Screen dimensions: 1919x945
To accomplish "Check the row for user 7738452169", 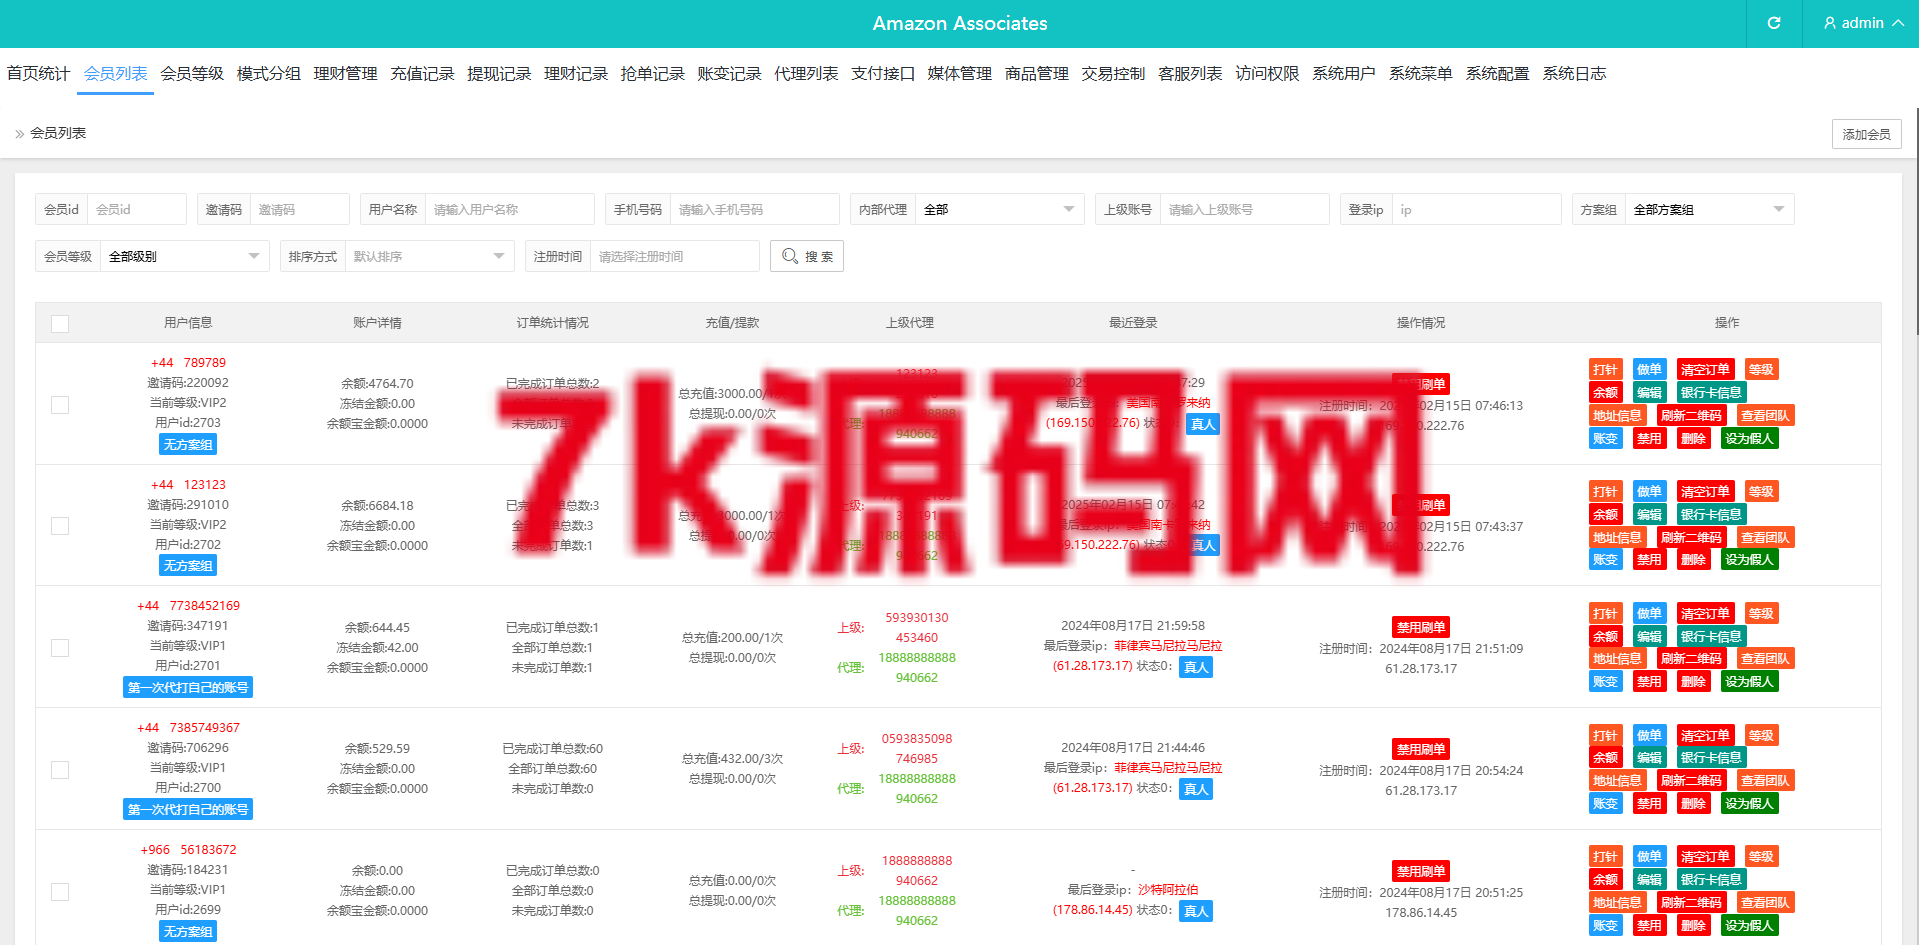I will click(x=60, y=648).
